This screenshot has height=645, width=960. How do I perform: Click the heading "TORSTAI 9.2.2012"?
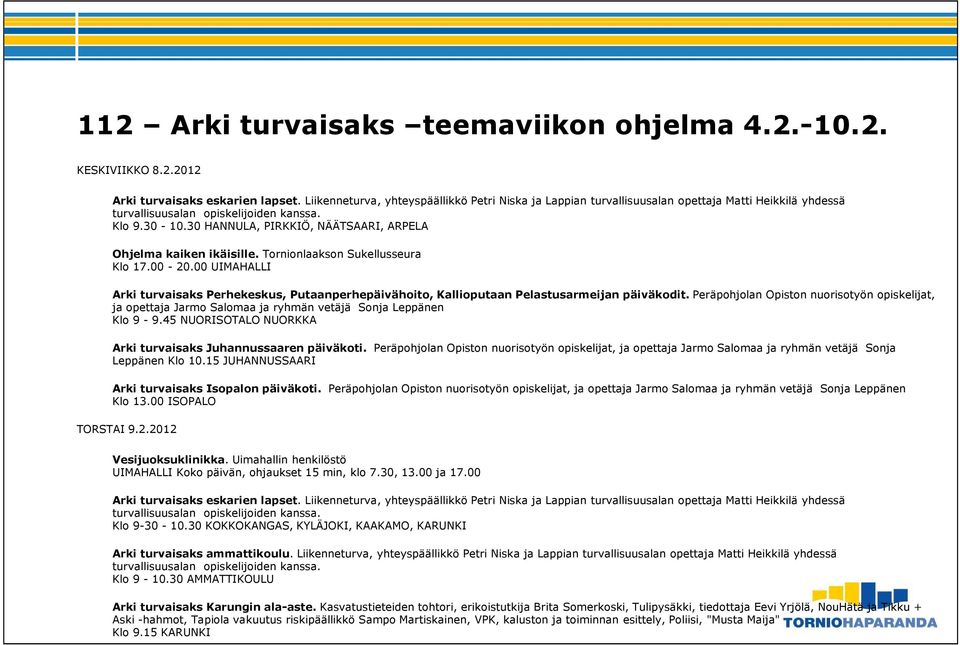(x=127, y=429)
